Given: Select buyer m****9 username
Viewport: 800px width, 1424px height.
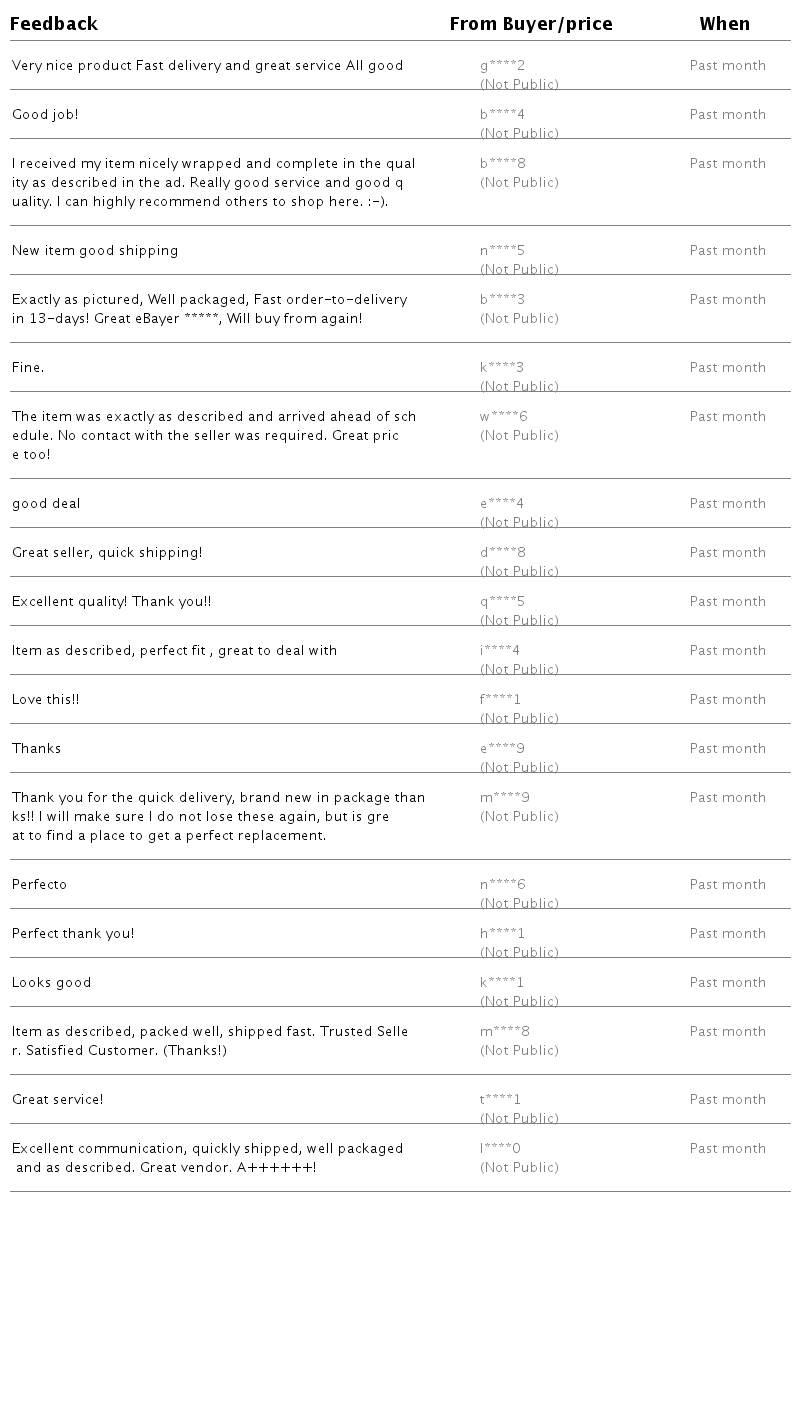Looking at the screenshot, I should [504, 798].
